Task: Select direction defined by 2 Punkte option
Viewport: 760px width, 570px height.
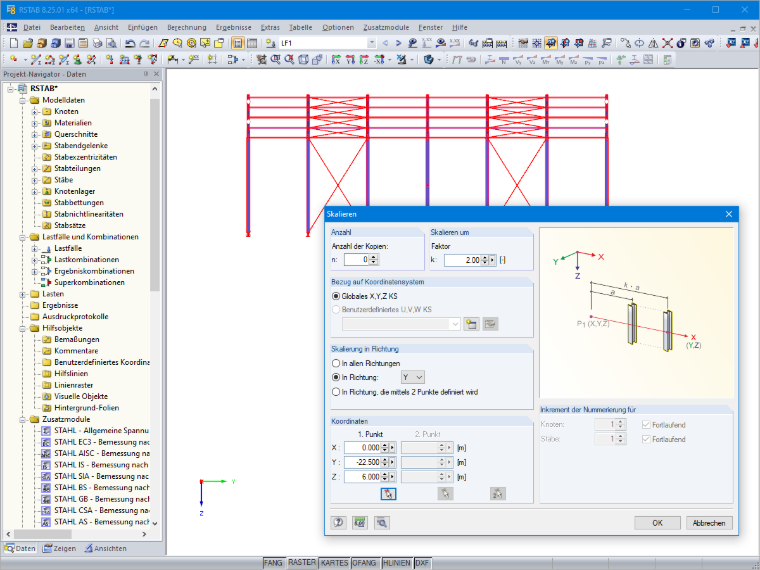Action: point(336,392)
